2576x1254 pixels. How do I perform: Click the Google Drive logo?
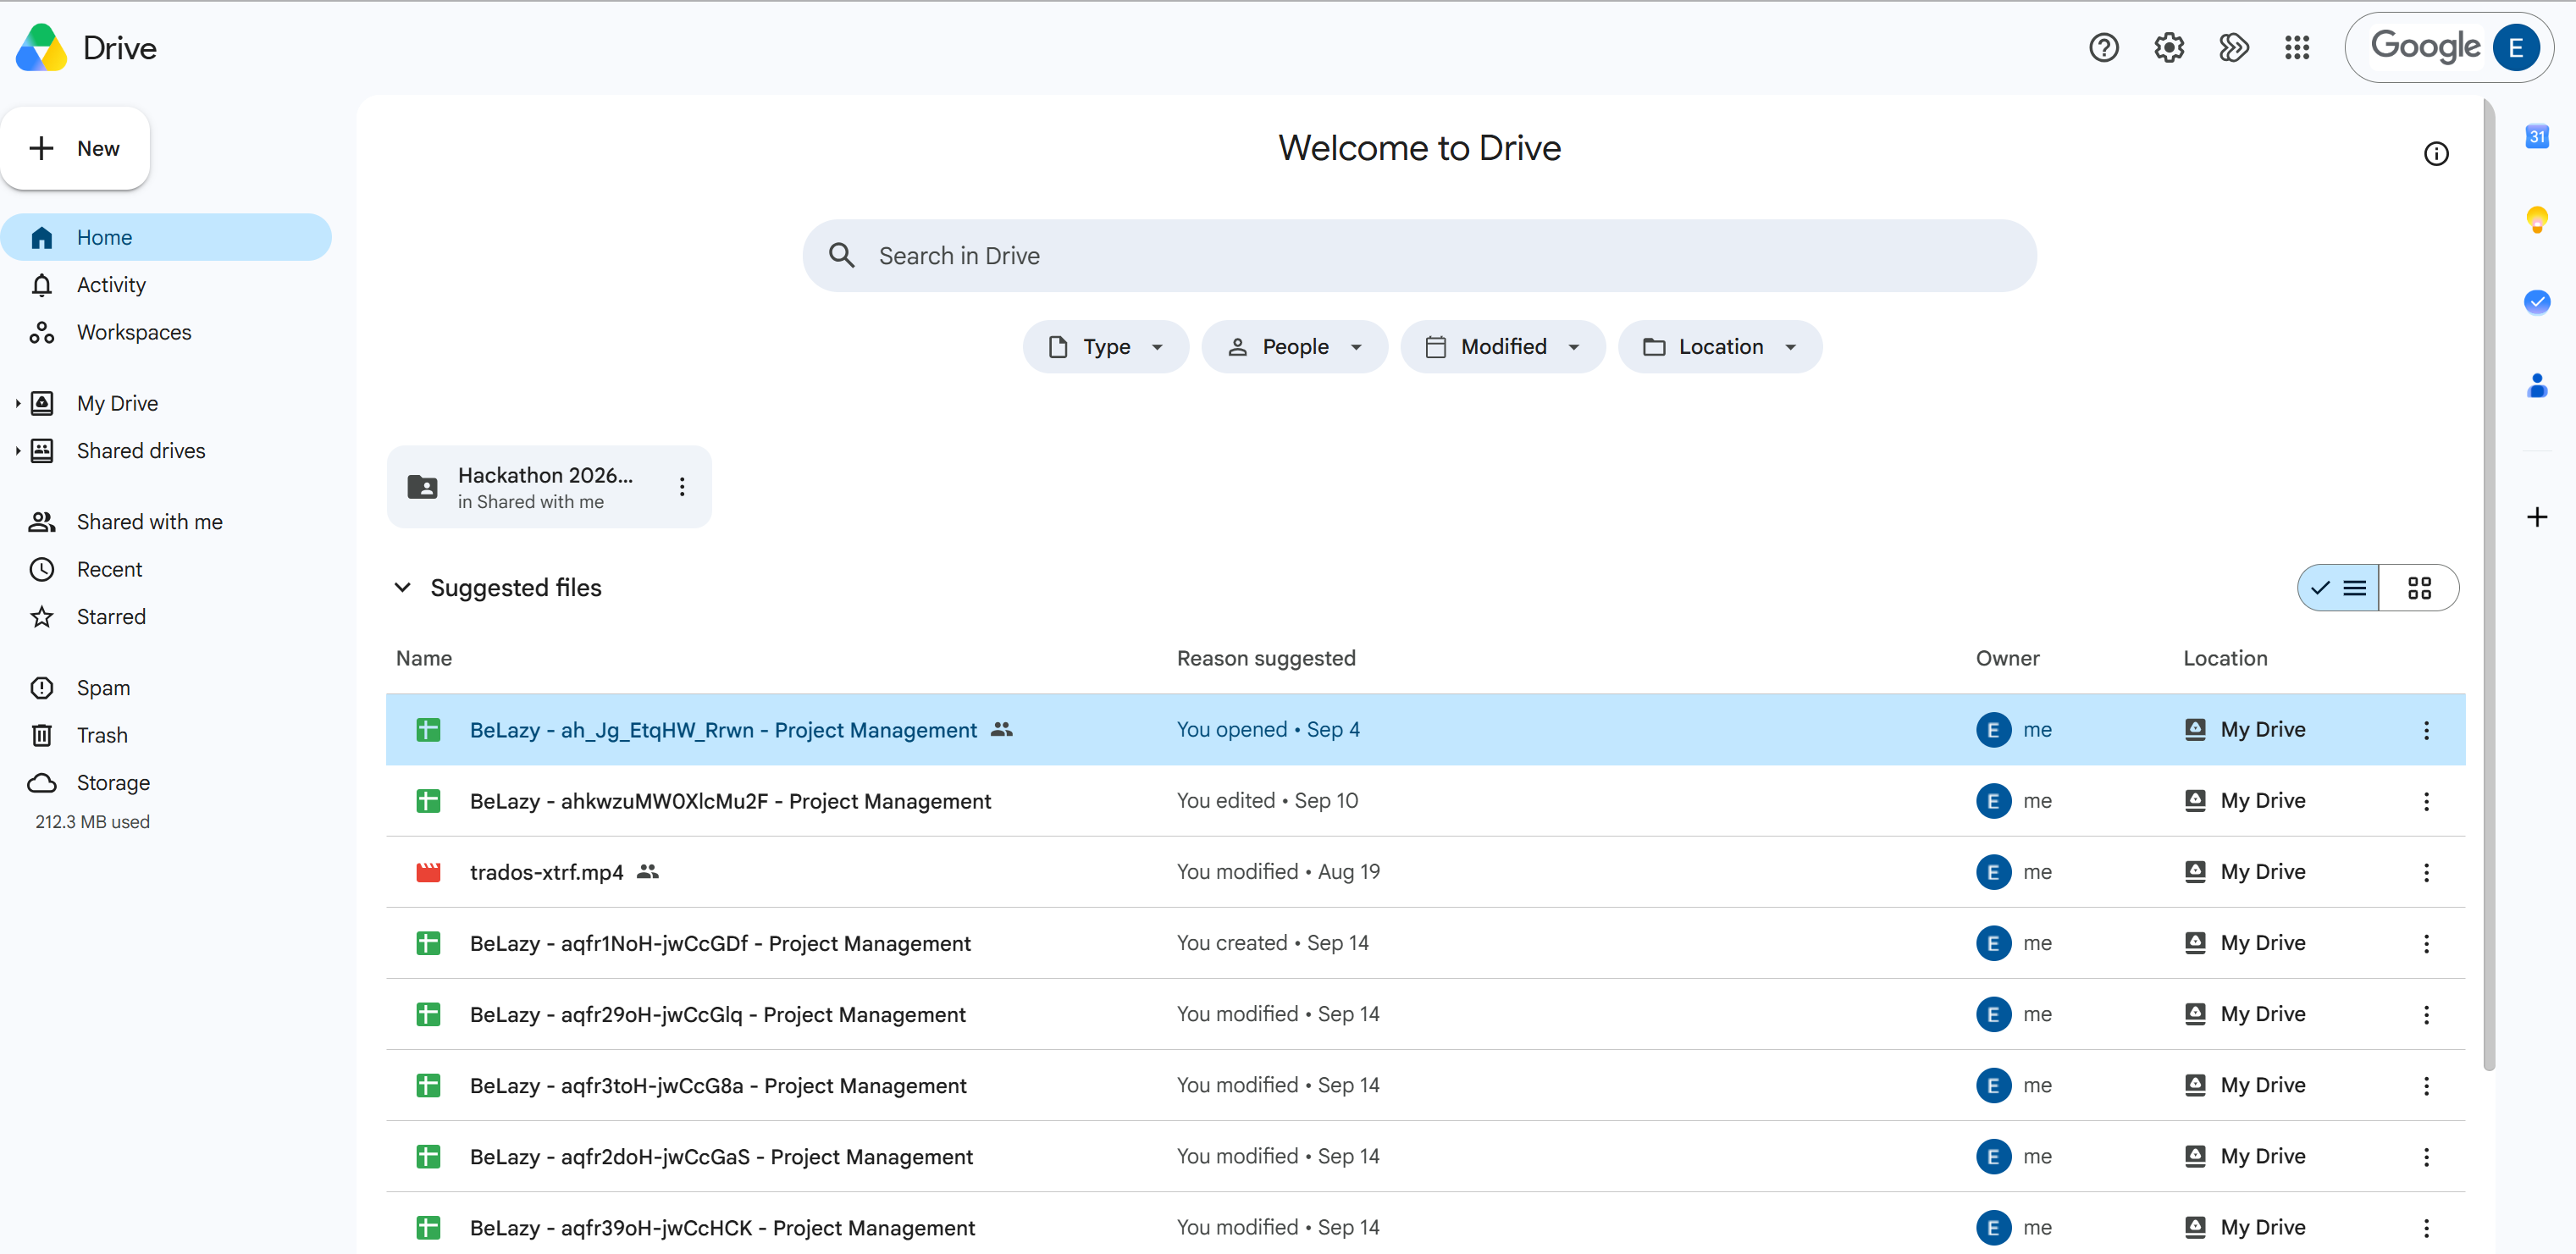tap(41, 48)
